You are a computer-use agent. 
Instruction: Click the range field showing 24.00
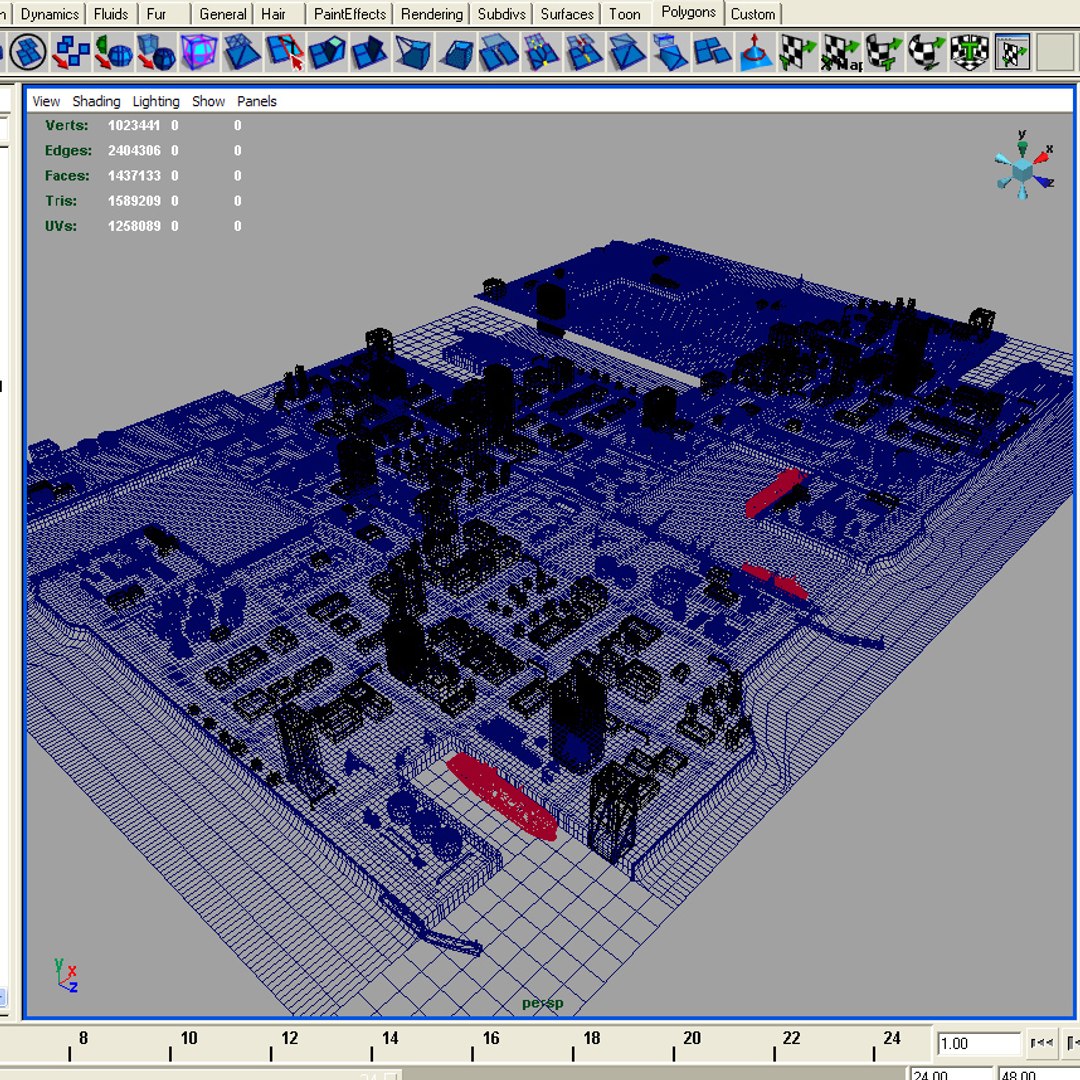click(x=952, y=1074)
